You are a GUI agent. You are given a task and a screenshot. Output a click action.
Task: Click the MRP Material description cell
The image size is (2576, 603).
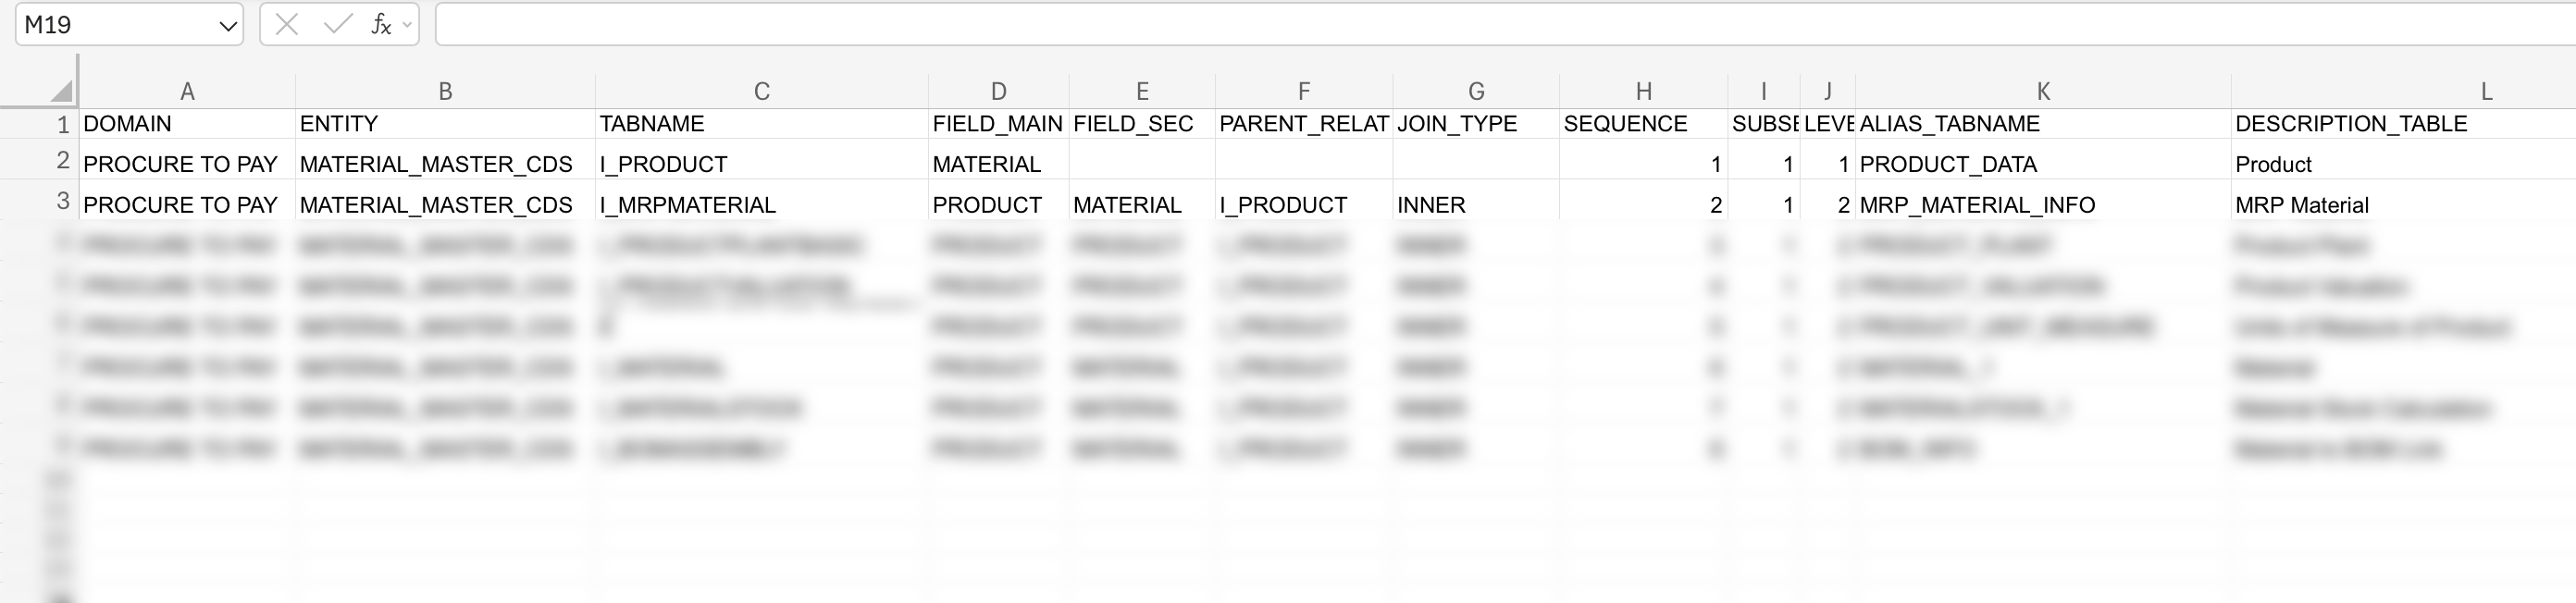(x=2302, y=205)
